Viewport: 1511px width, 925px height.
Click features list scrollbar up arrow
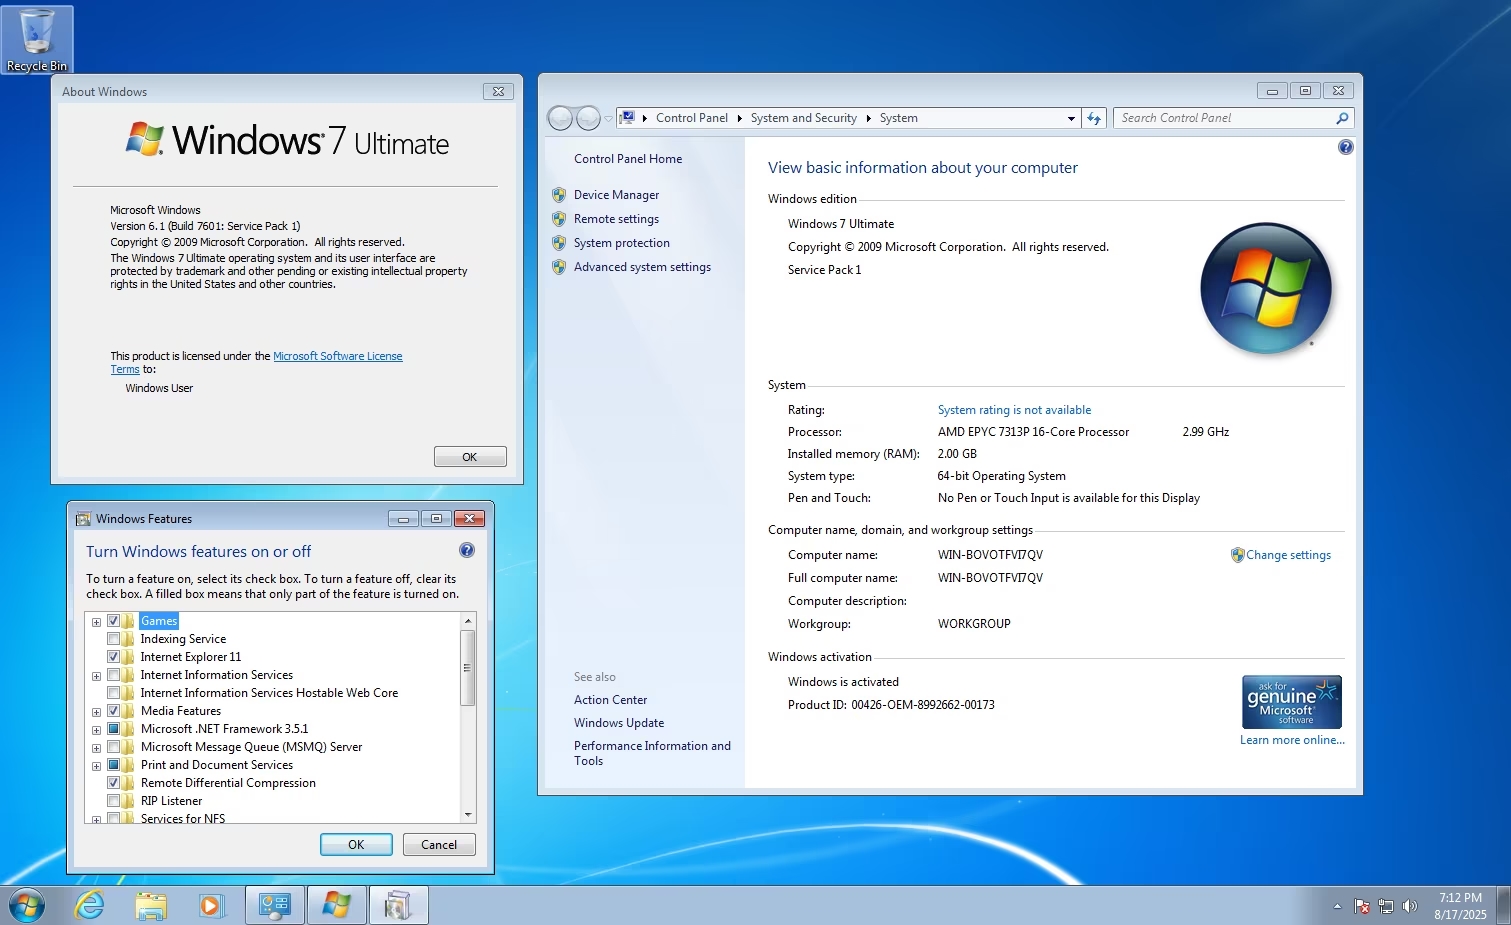tap(467, 621)
